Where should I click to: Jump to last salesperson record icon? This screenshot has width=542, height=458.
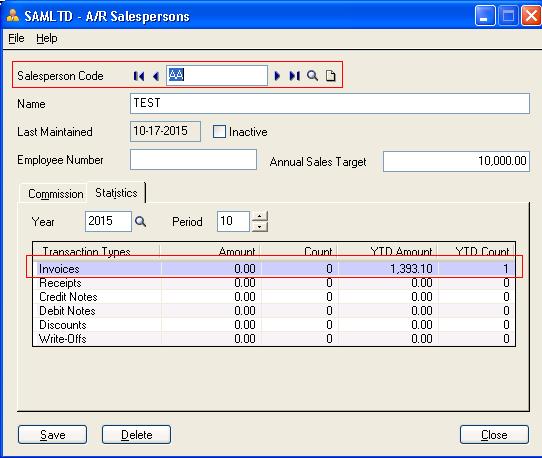click(x=295, y=76)
